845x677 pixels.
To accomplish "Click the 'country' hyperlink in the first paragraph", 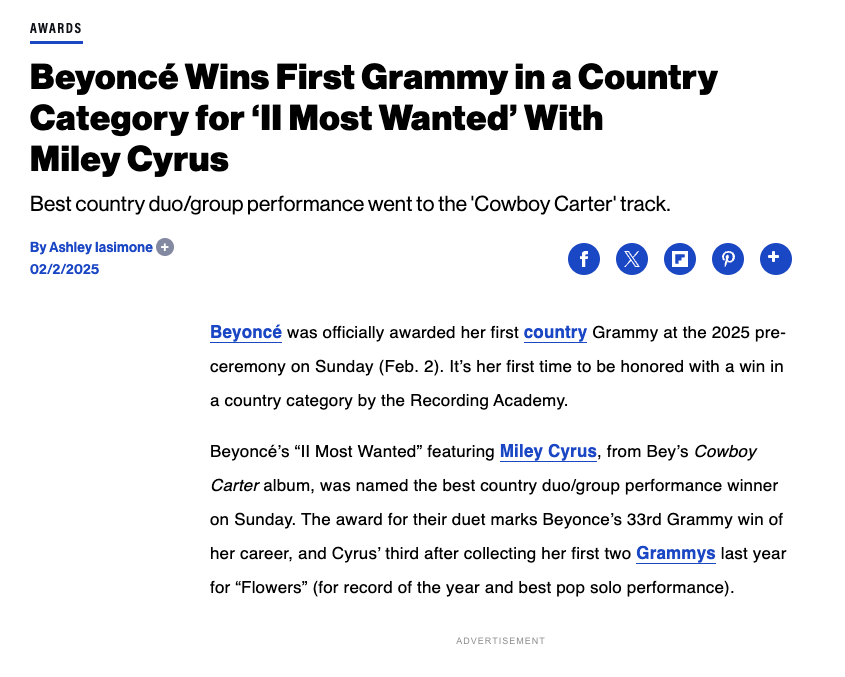I will 555,332.
